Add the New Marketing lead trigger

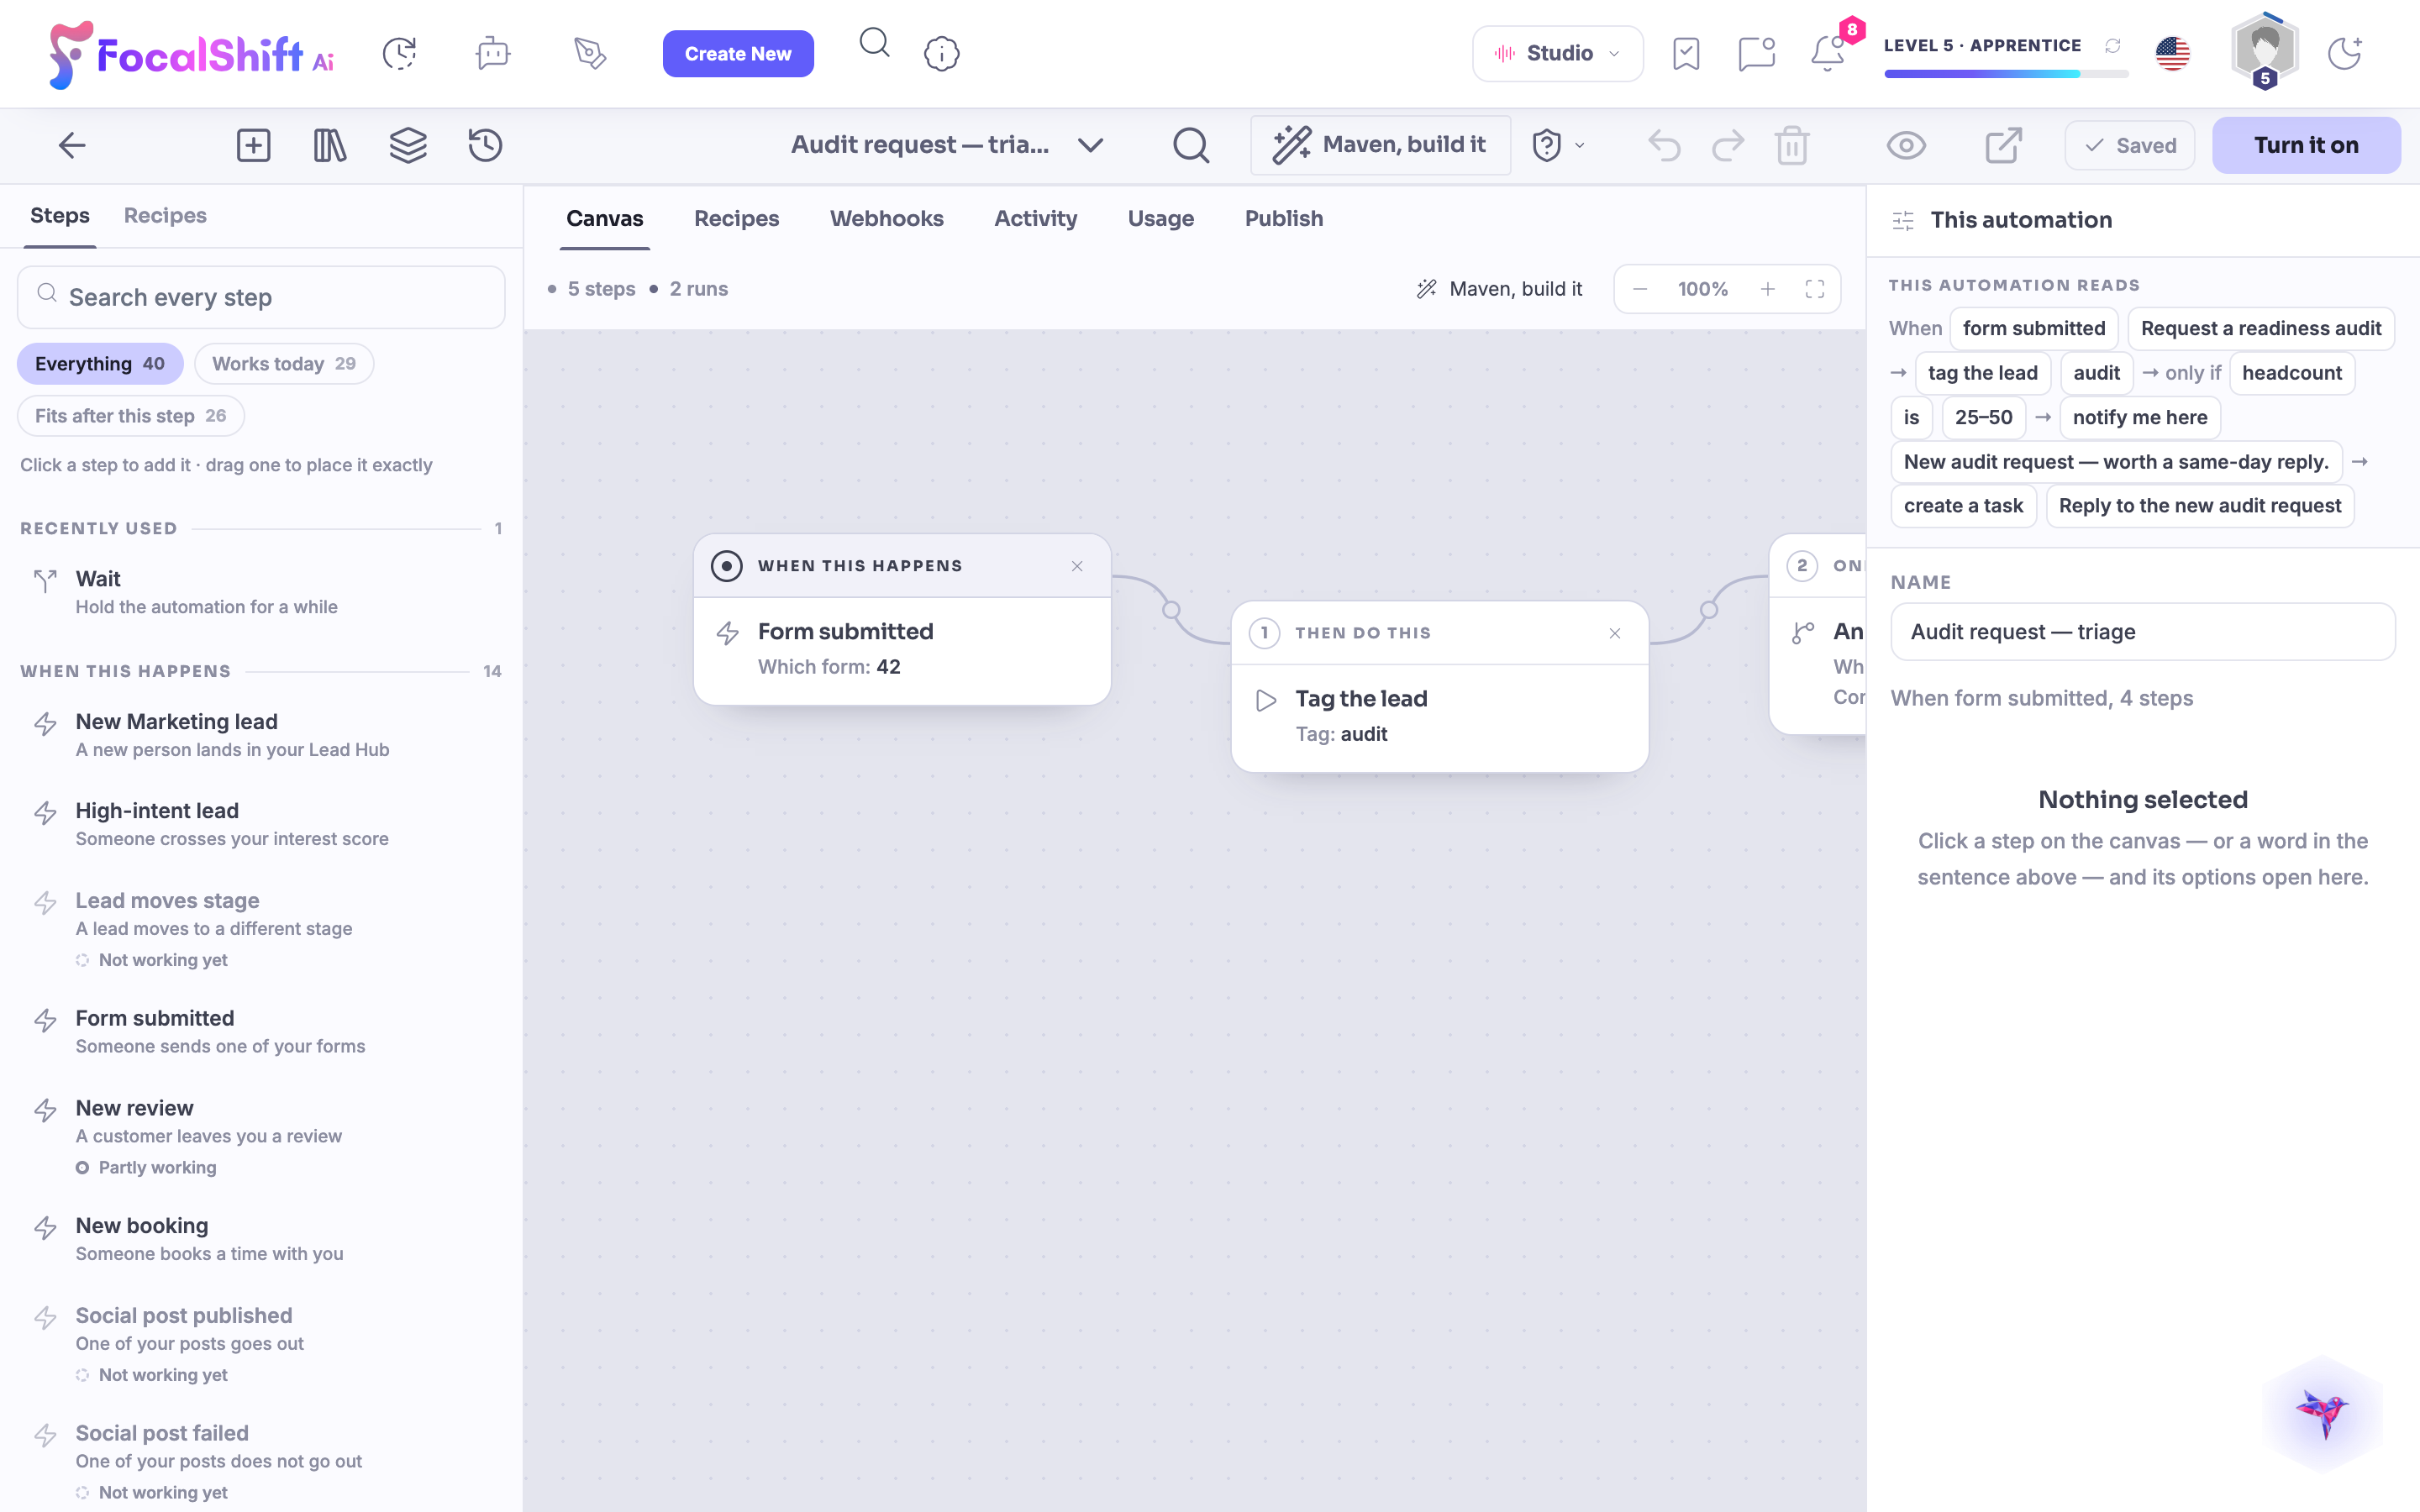click(261, 735)
